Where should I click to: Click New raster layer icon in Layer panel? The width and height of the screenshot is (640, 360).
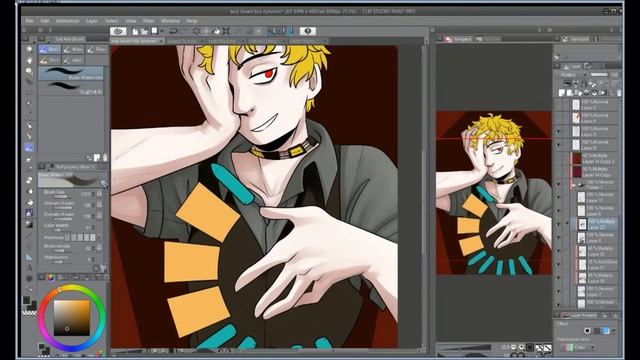(562, 93)
